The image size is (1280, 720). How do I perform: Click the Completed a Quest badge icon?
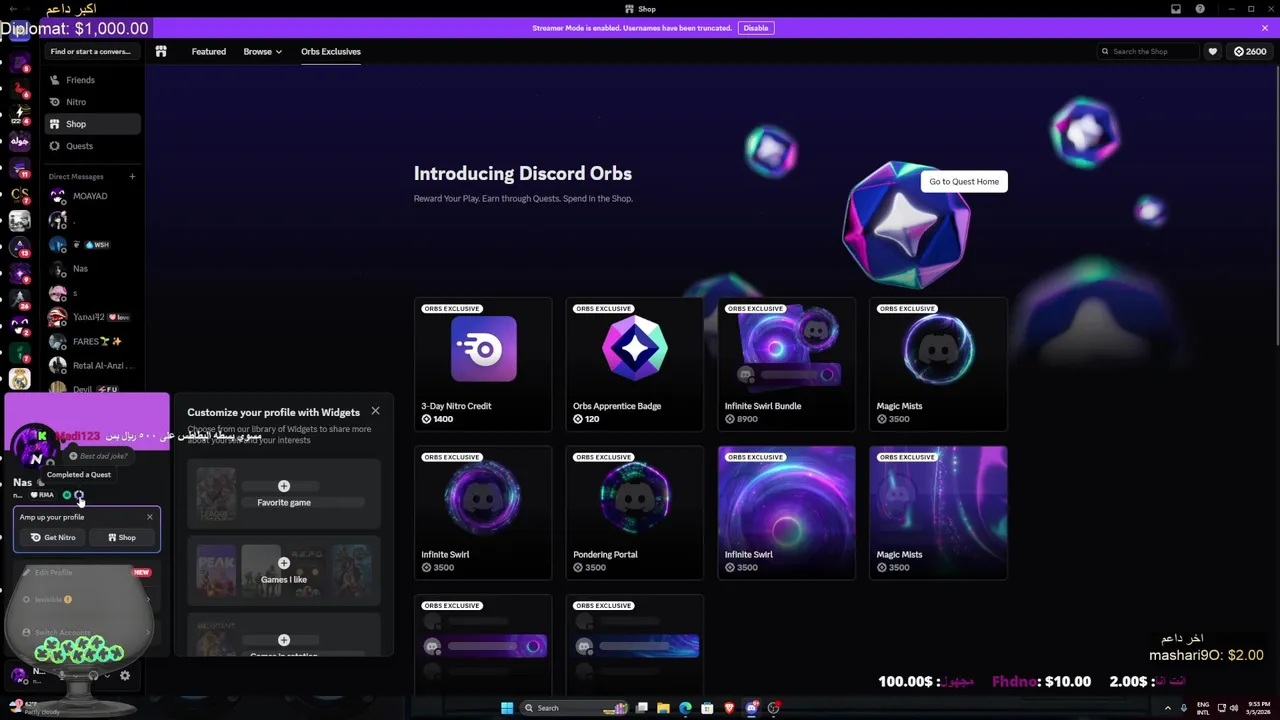[x=79, y=495]
